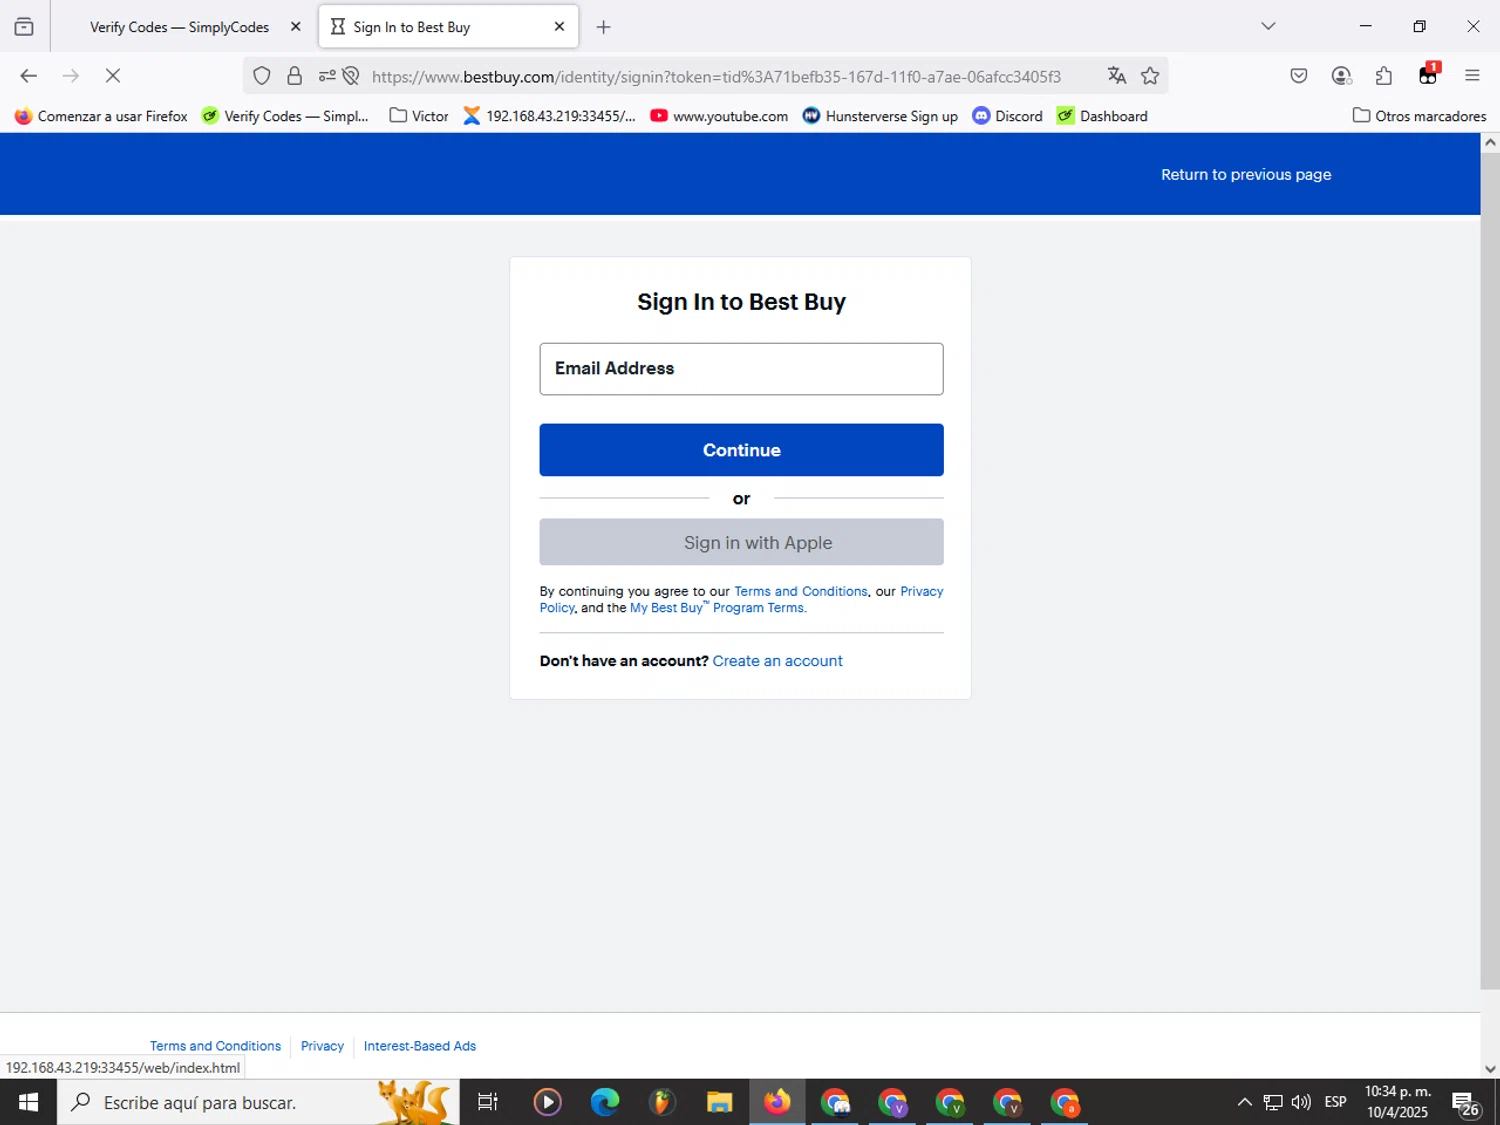Open the Dashboard bookmark
This screenshot has height=1125, width=1500.
1102,116
